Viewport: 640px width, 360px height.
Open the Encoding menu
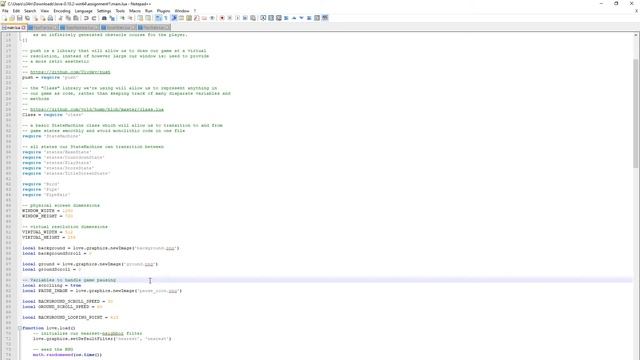(62, 11)
